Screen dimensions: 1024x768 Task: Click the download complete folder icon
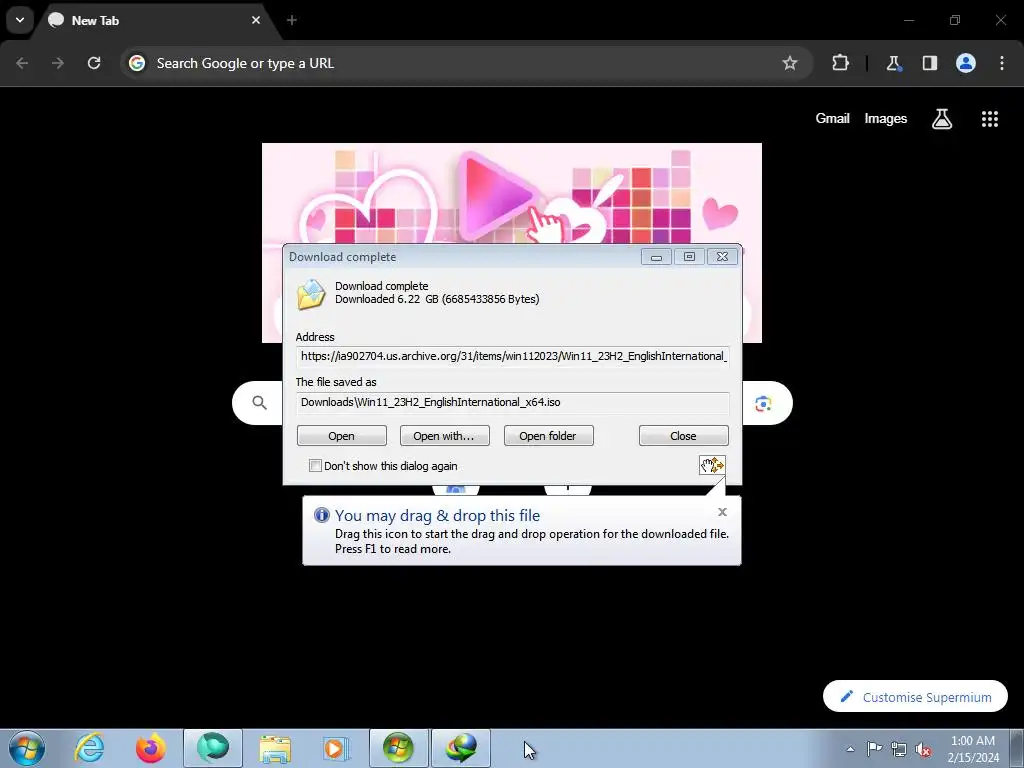[311, 294]
